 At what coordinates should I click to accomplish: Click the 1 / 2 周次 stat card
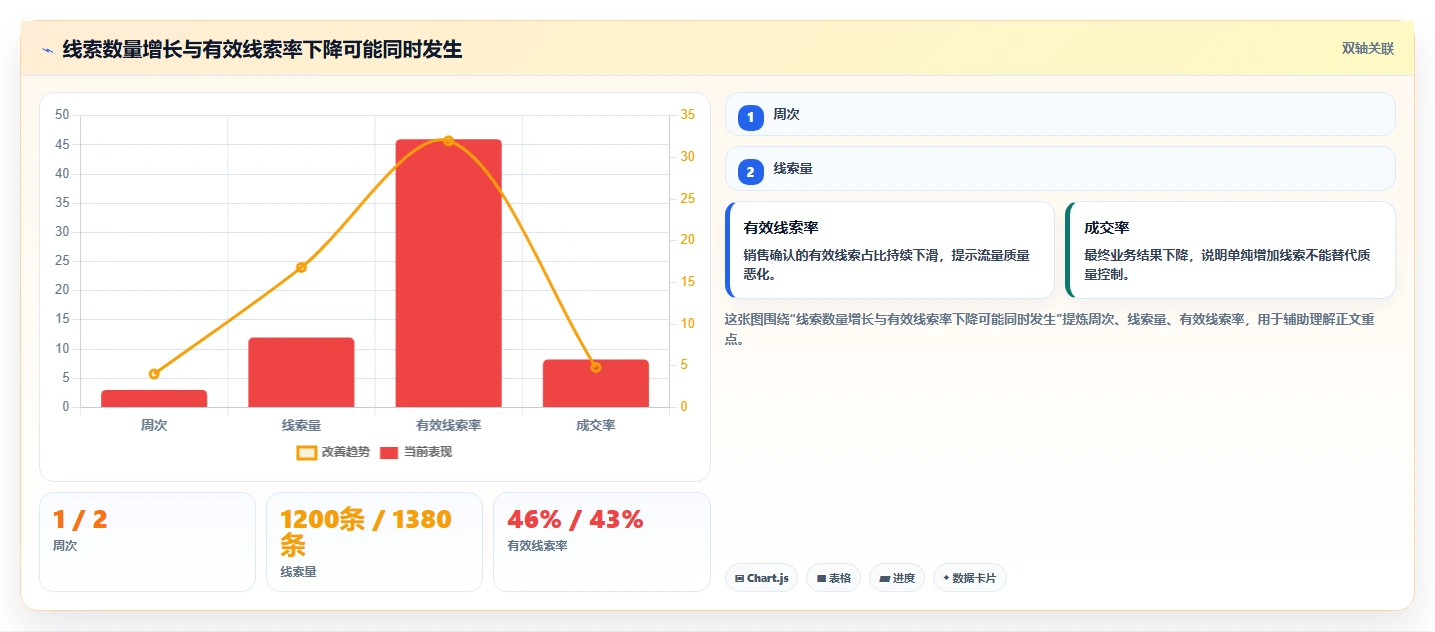click(x=147, y=542)
